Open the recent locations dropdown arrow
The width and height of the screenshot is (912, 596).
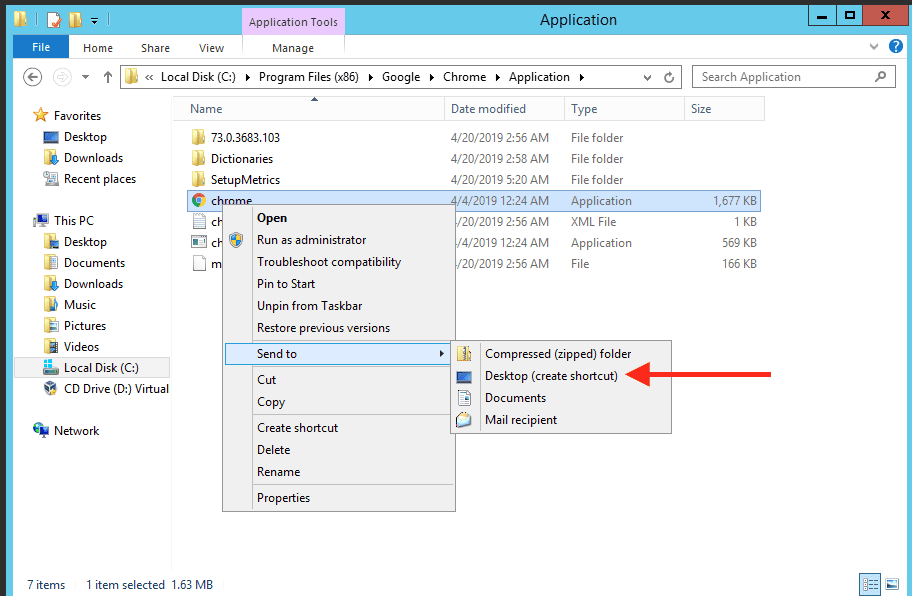pyautogui.click(x=85, y=77)
